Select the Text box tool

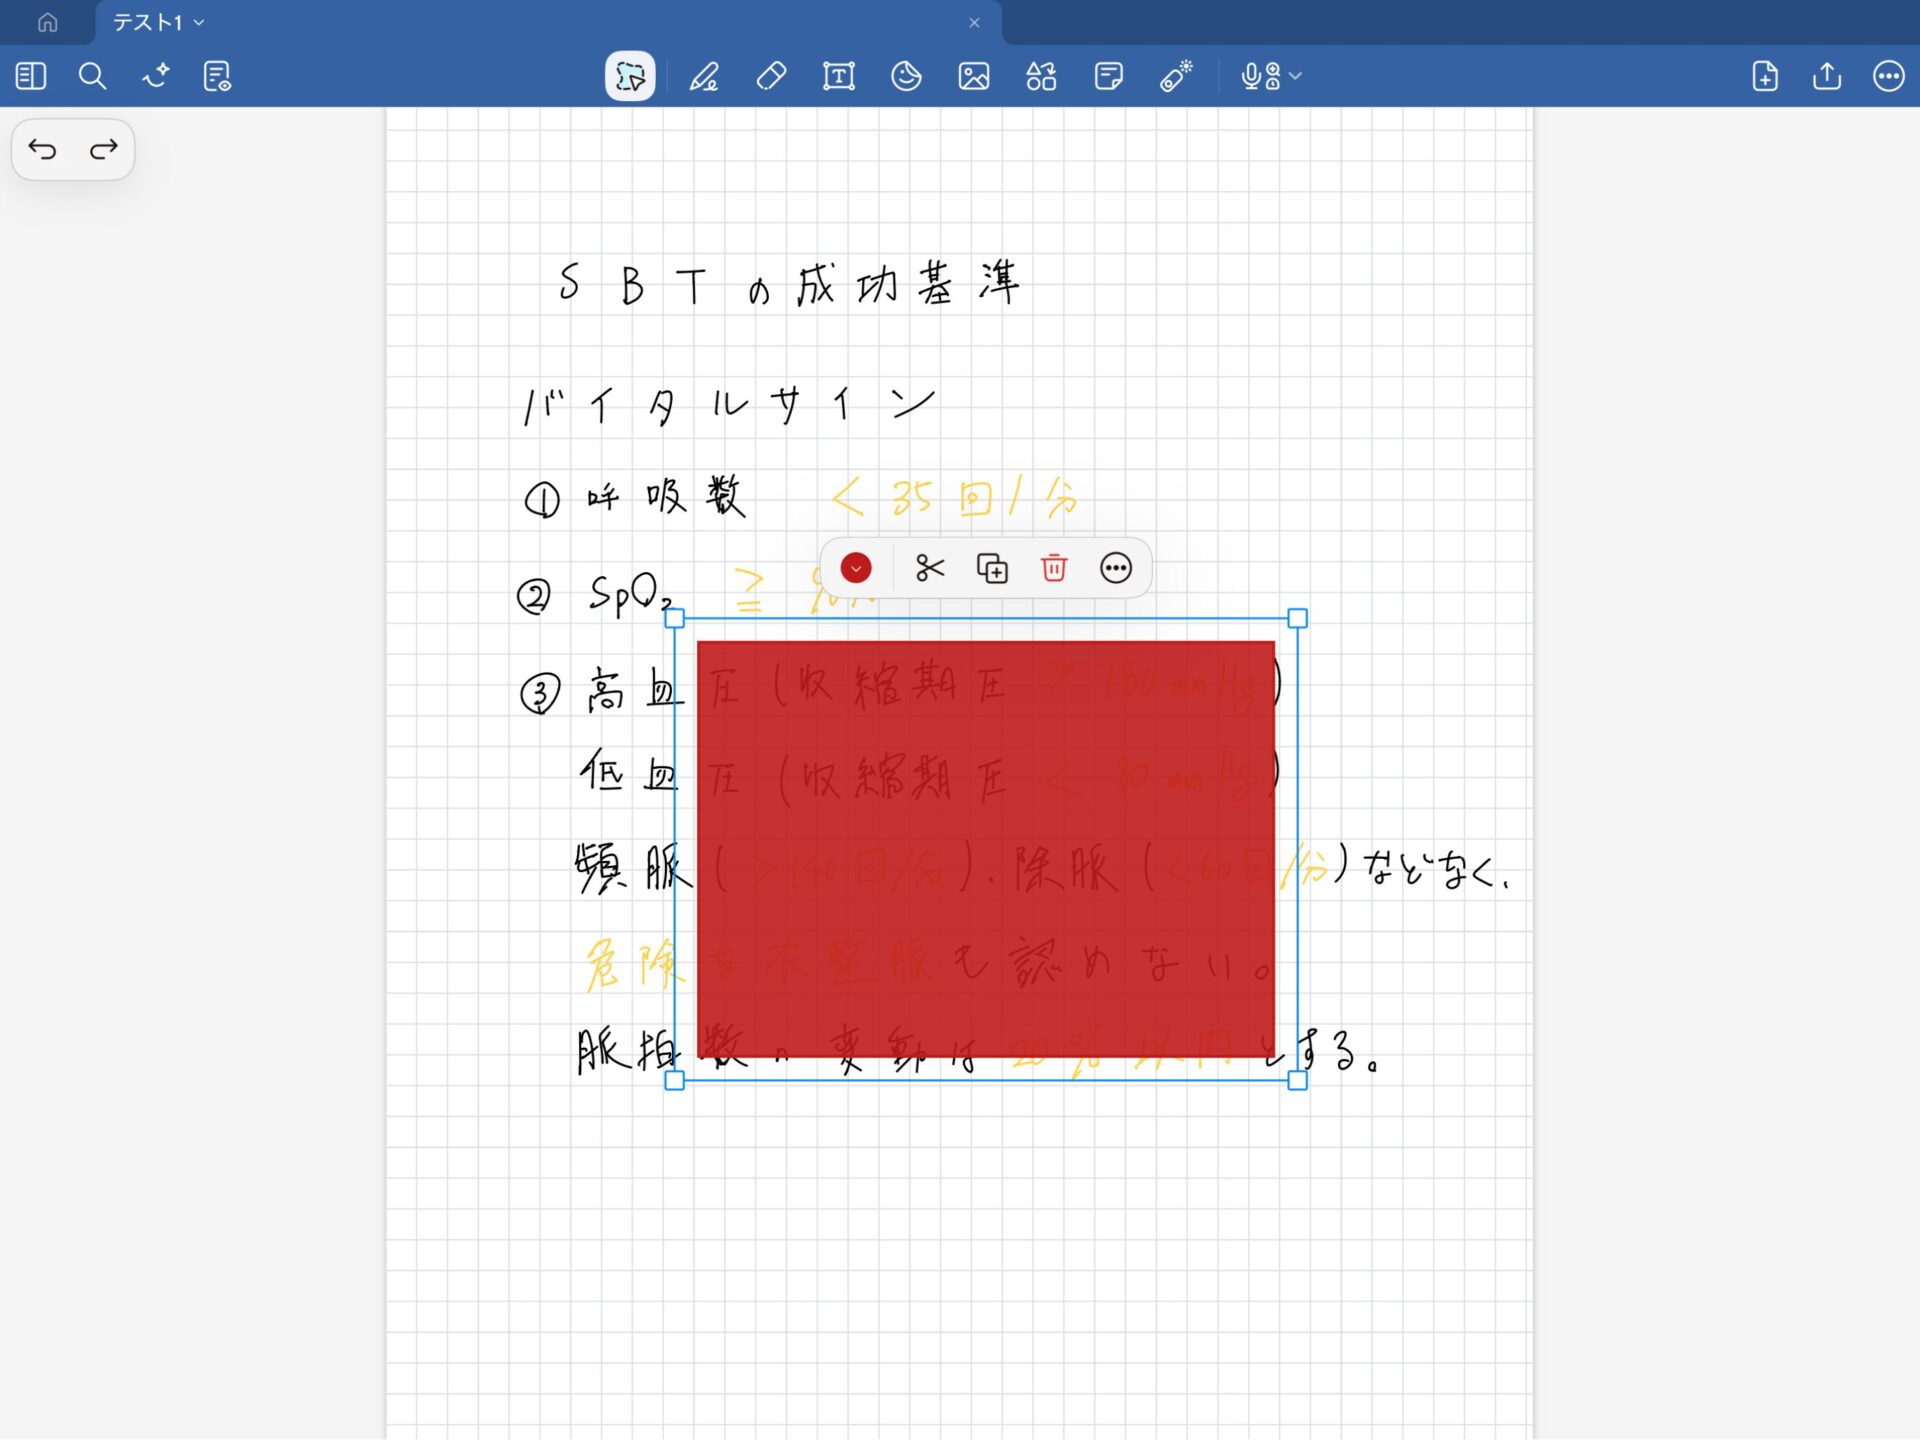[838, 76]
